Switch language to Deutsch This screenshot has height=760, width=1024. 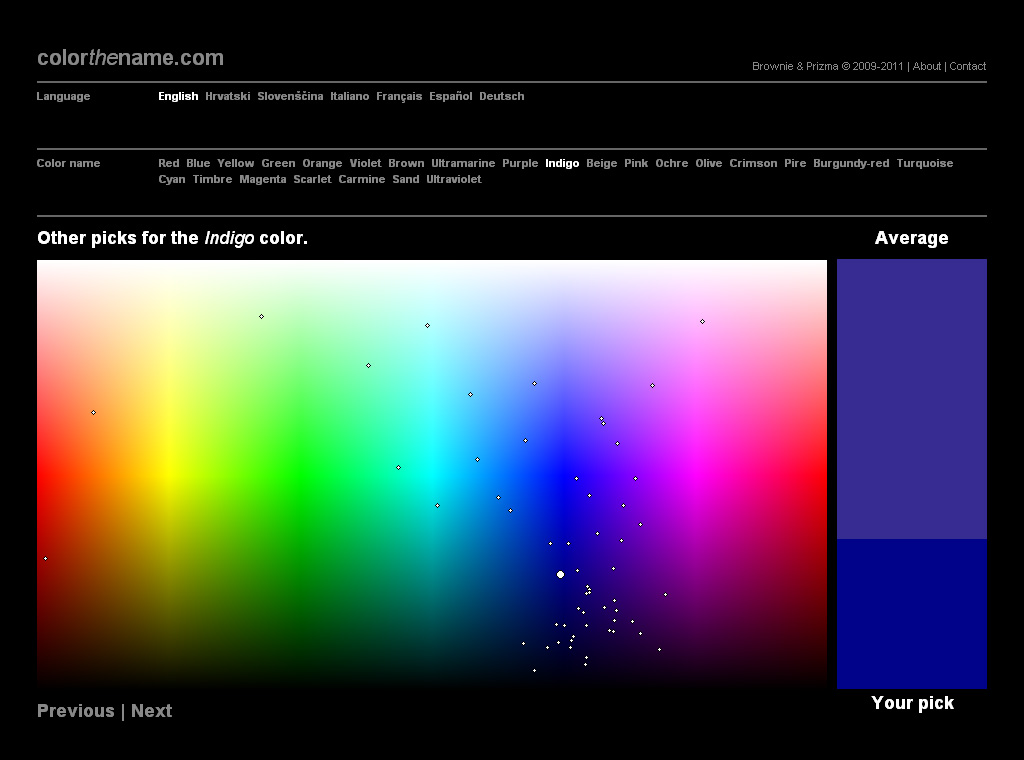pyautogui.click(x=501, y=97)
